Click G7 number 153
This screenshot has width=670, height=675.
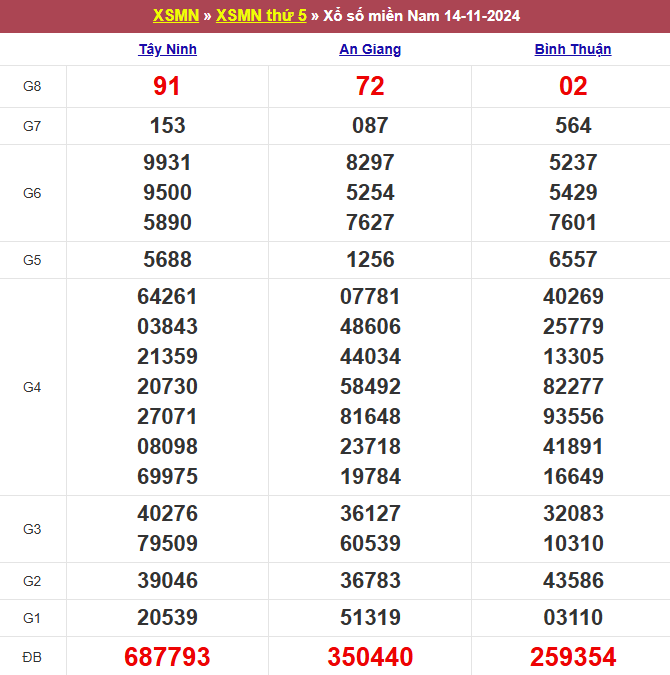168,126
